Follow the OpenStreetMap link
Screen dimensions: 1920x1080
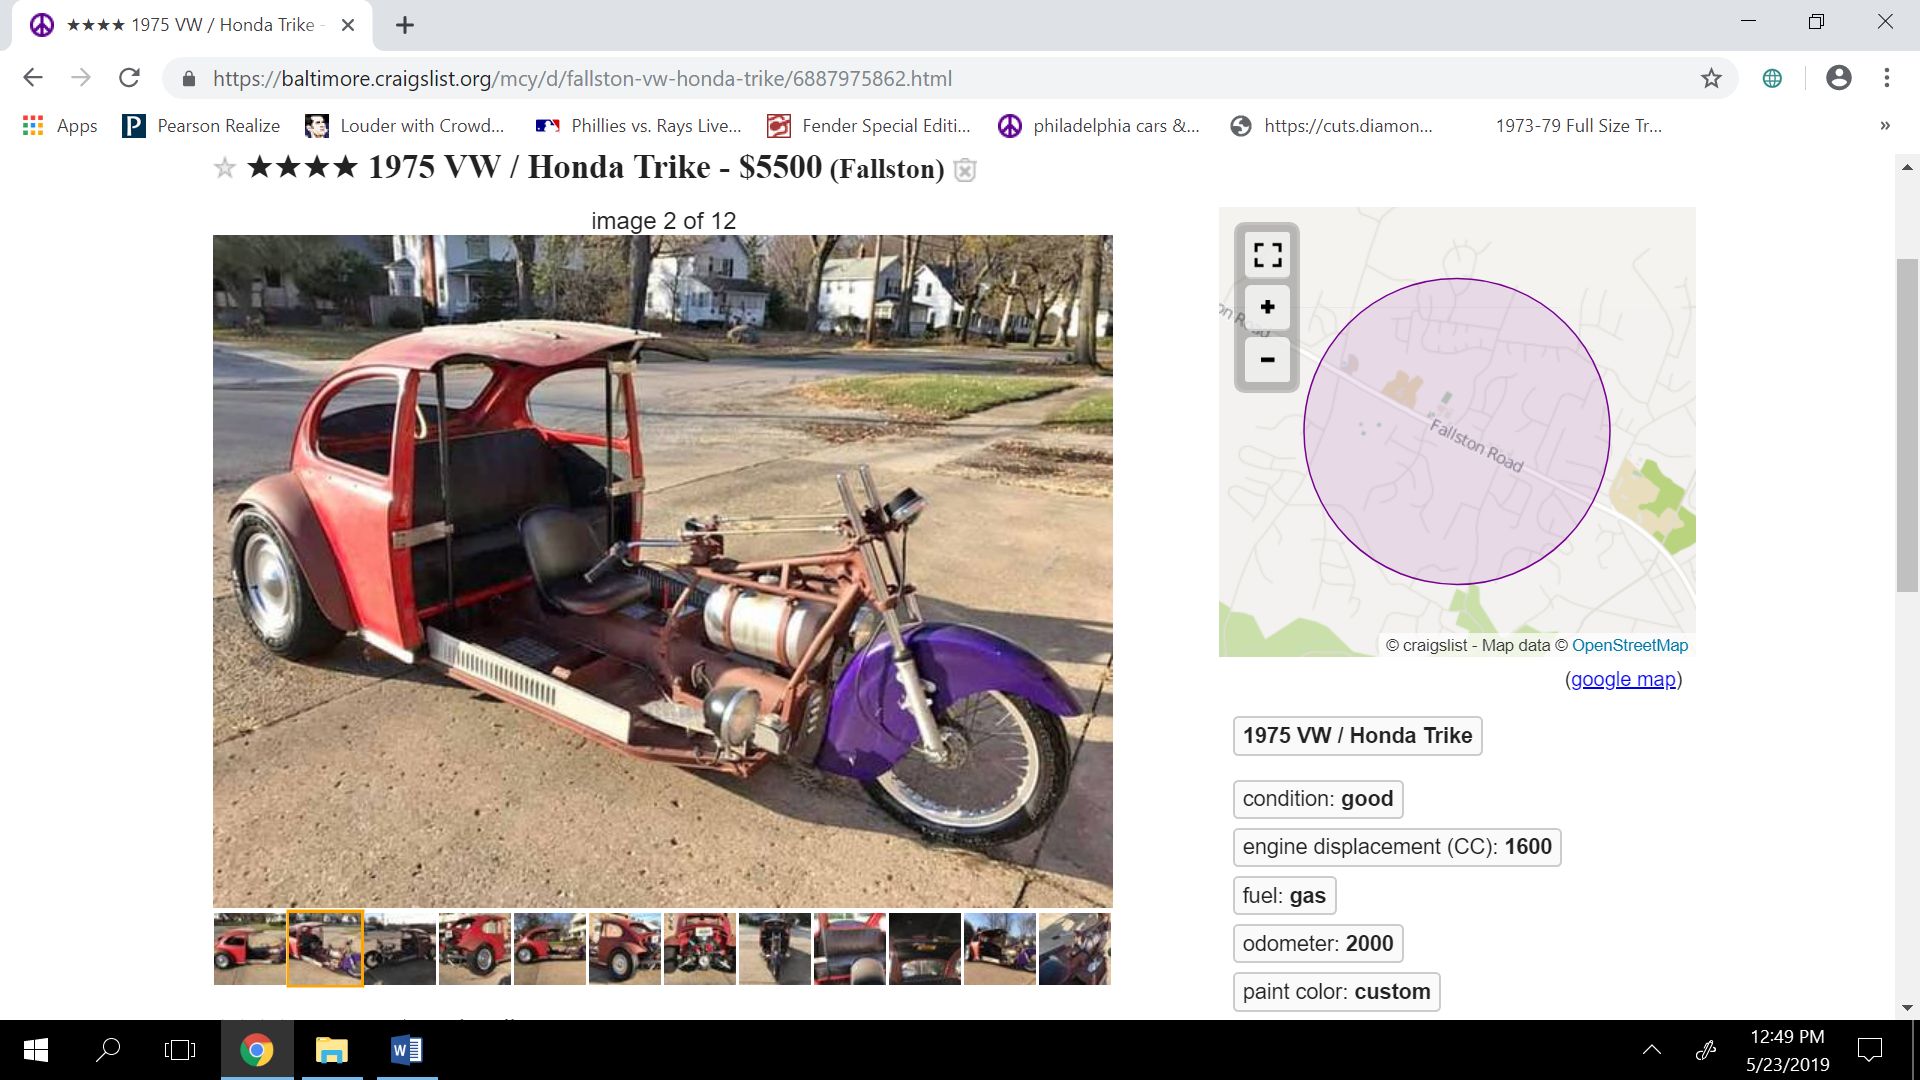coord(1629,645)
